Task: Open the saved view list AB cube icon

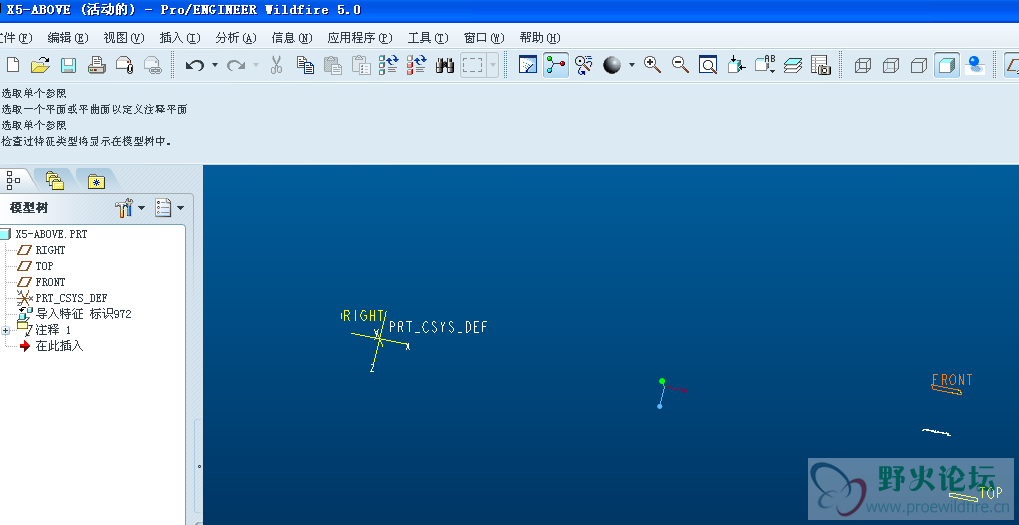Action: [x=765, y=65]
